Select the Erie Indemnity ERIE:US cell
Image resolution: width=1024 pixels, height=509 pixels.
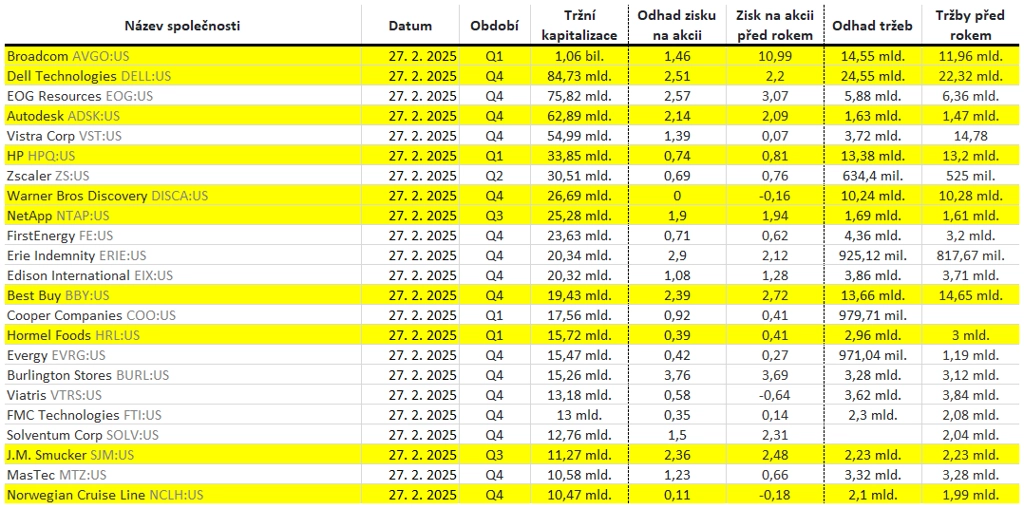(x=182, y=255)
